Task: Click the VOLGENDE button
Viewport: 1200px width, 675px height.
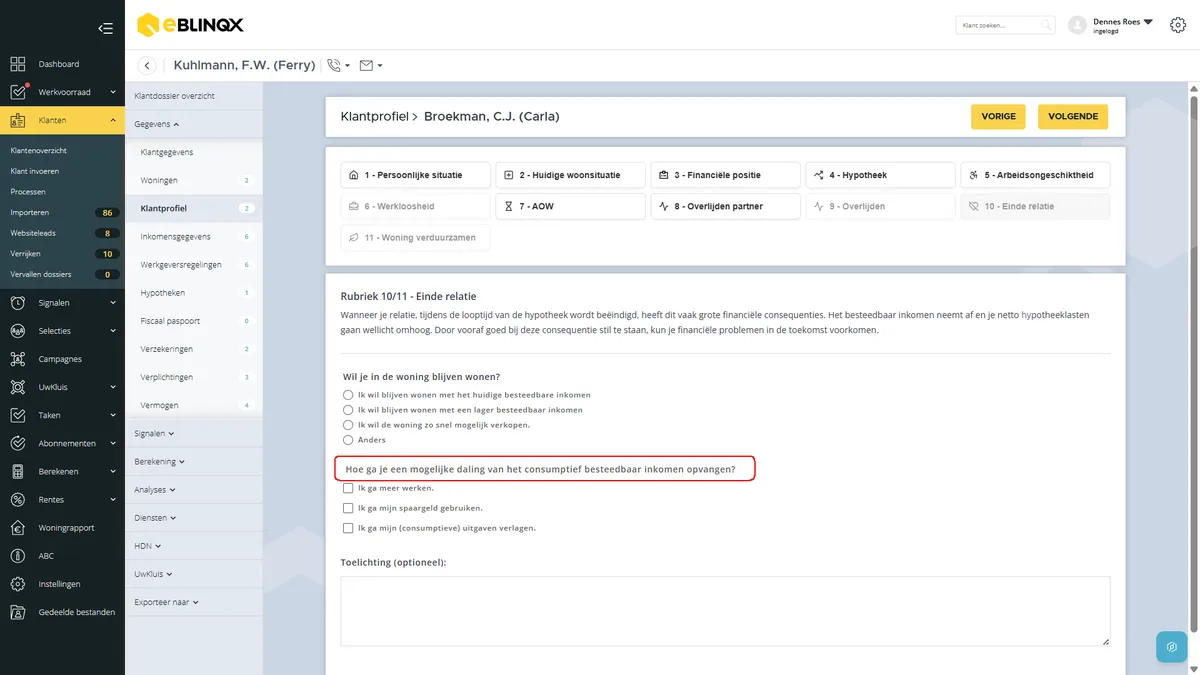Action: 1073,117
